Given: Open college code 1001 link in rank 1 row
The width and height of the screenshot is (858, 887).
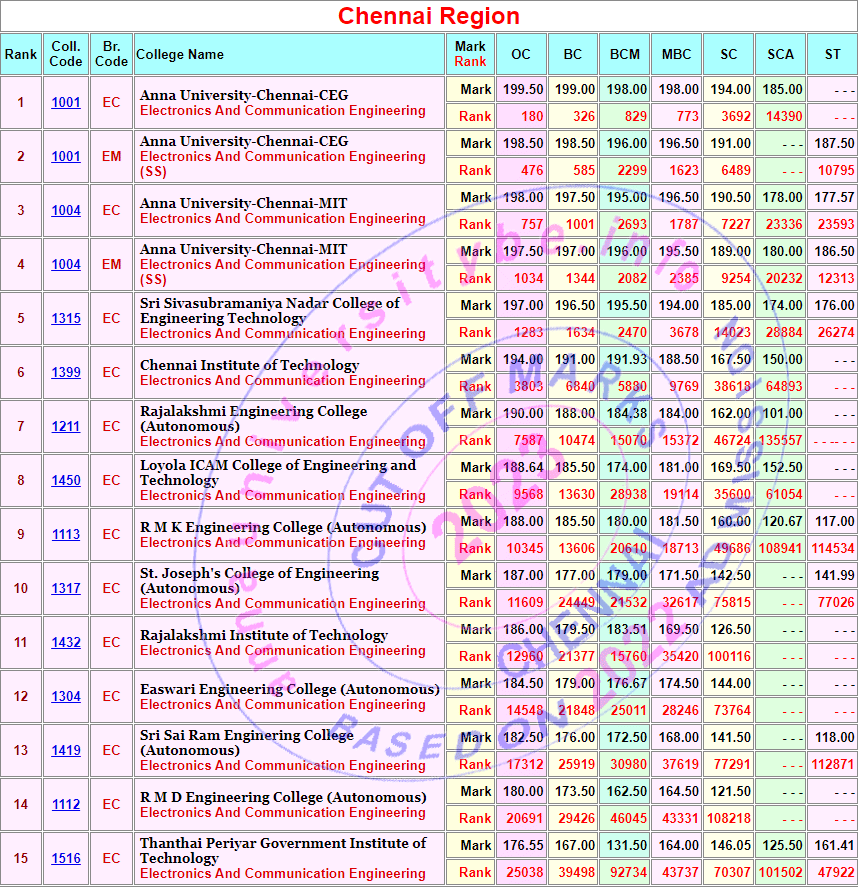Looking at the screenshot, I should 66,103.
